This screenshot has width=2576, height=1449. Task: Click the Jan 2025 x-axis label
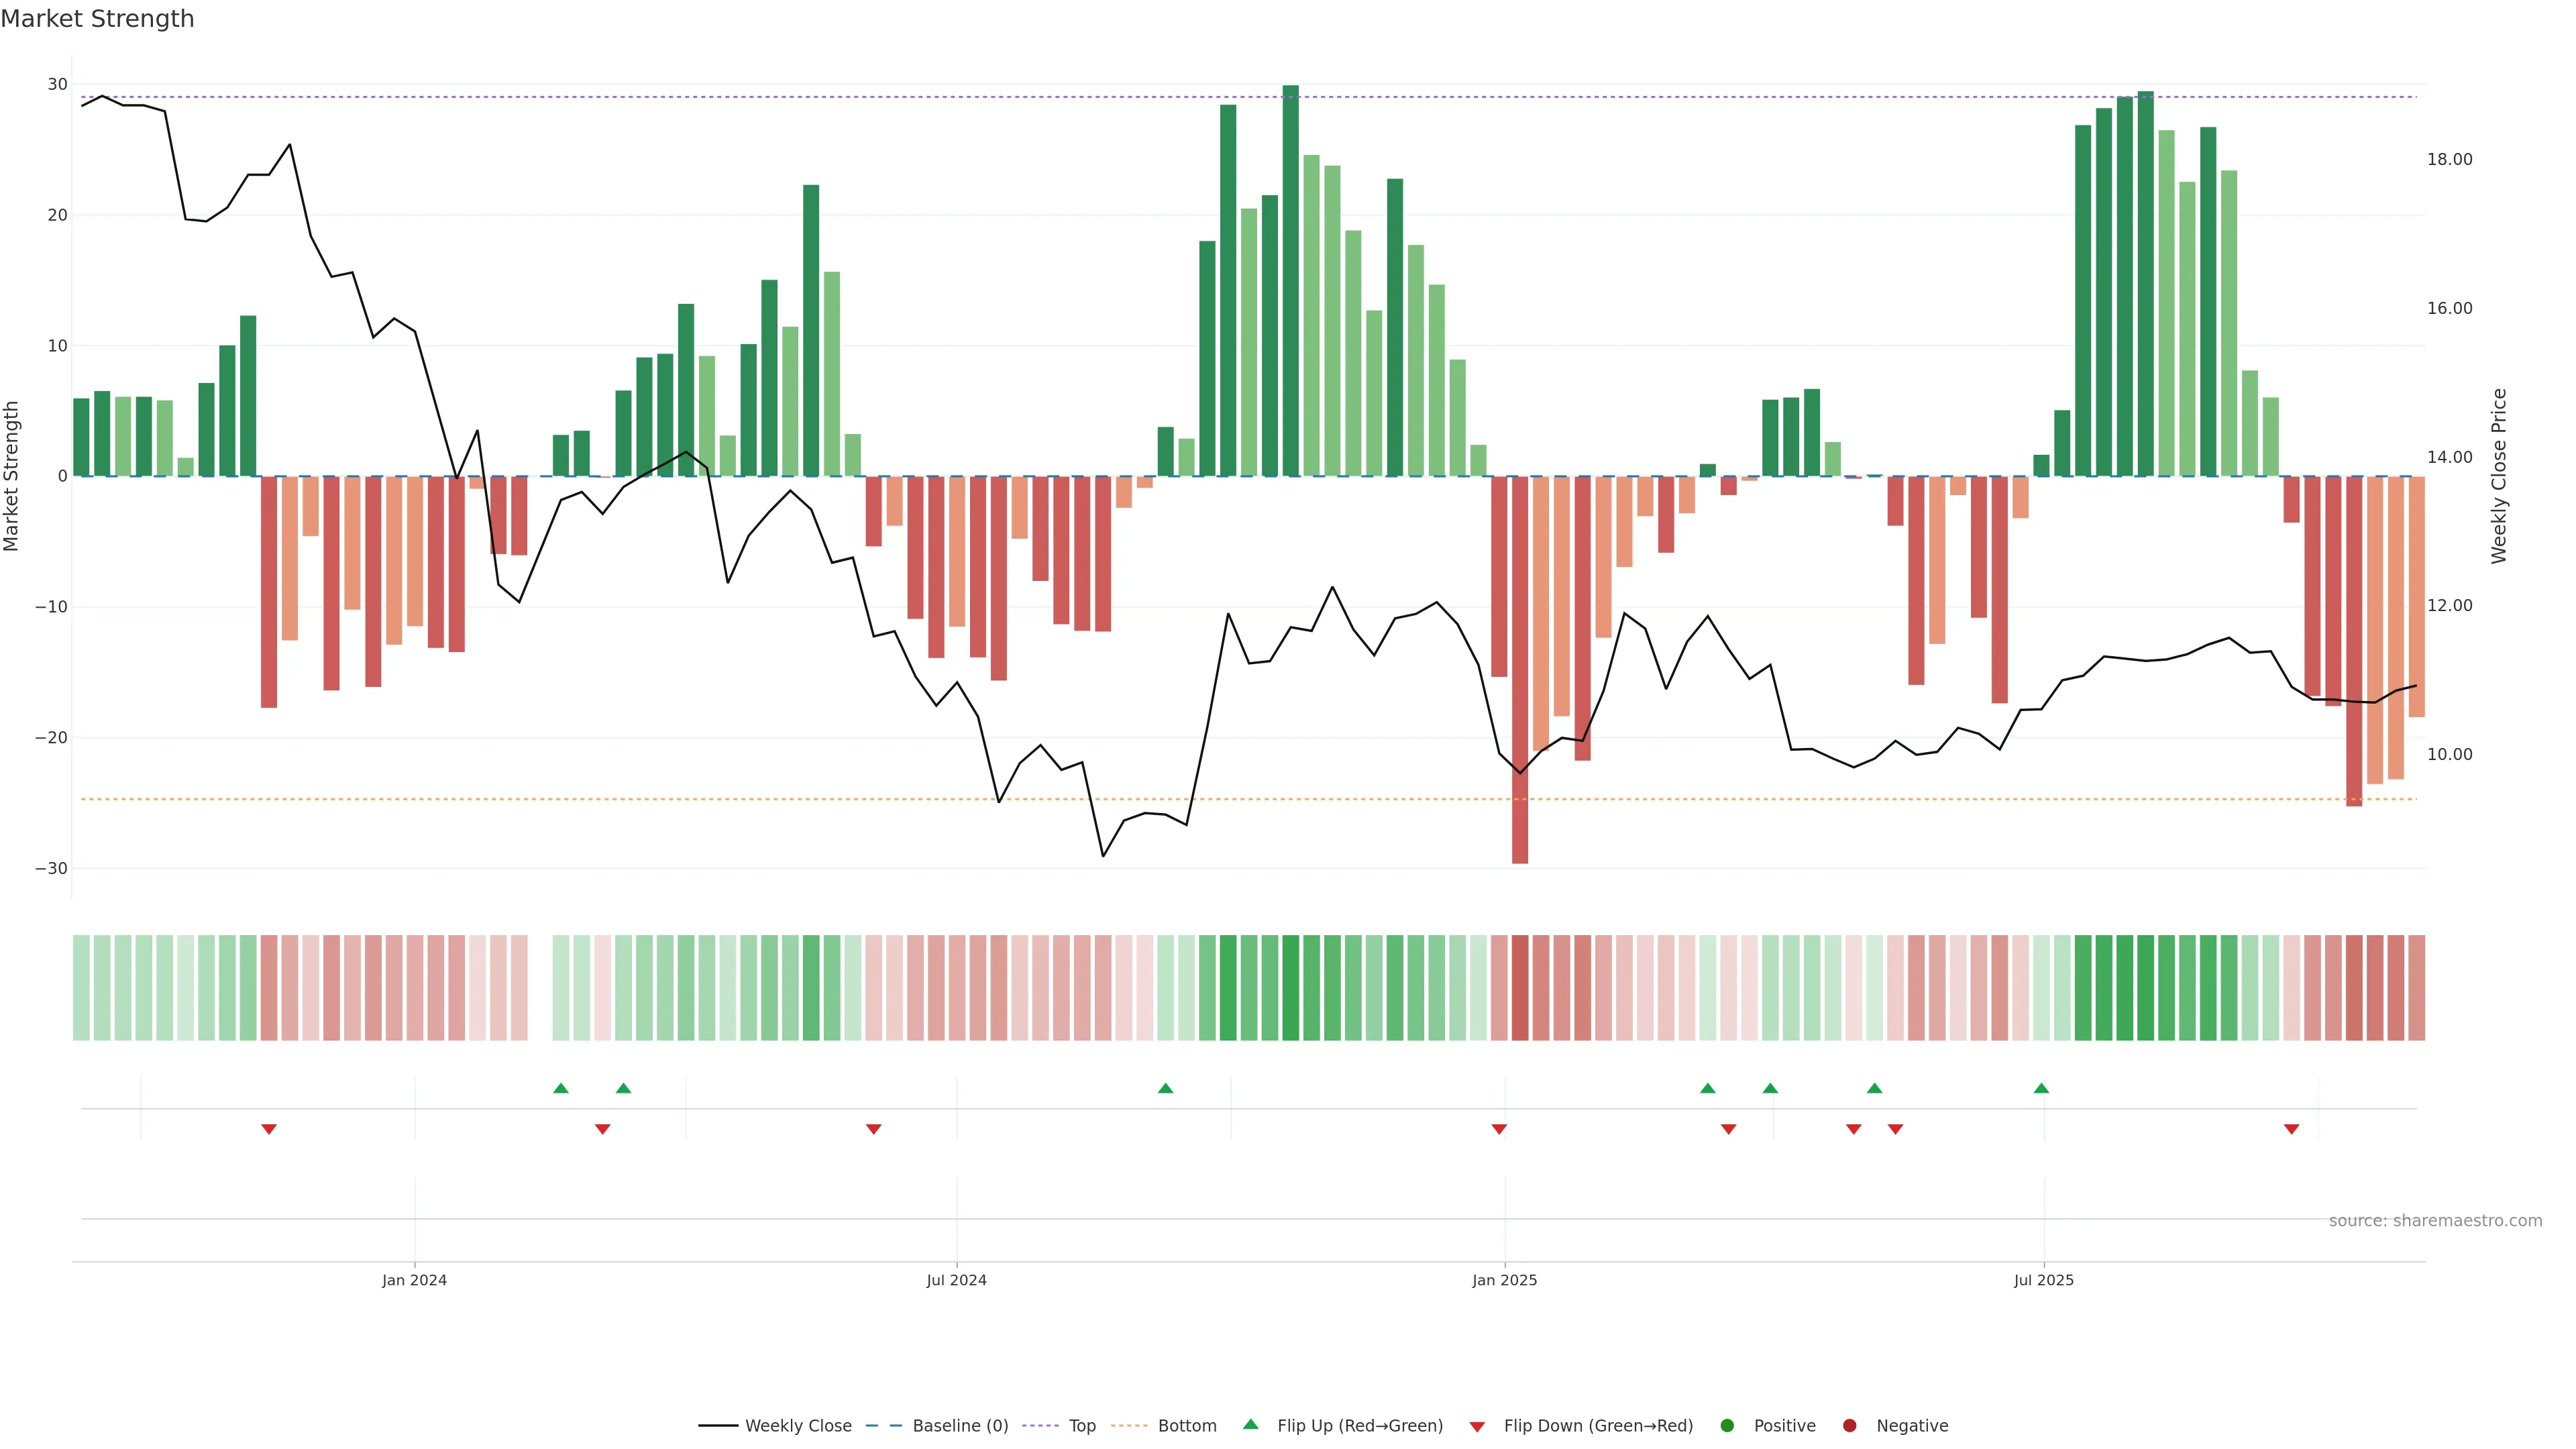click(1504, 1280)
